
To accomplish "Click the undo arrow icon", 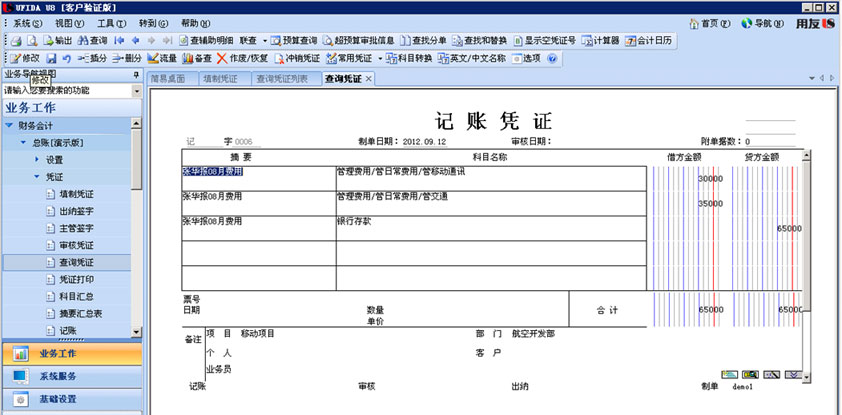I will pos(67,59).
